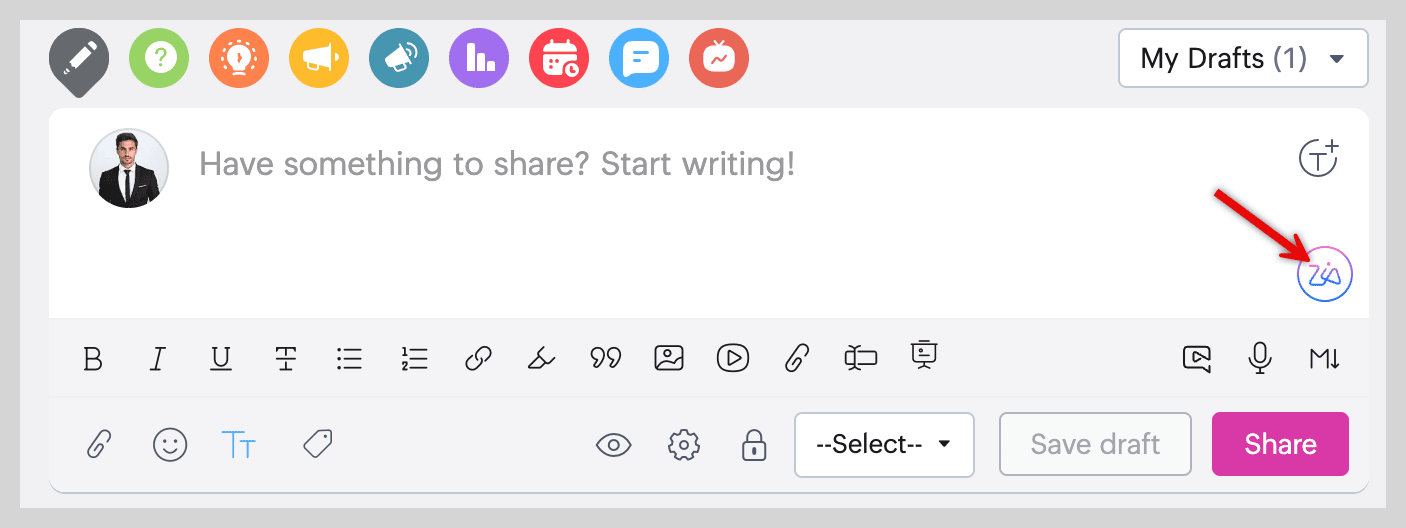Expand the --Select-- dropdown
The height and width of the screenshot is (528, 1406).
point(884,444)
